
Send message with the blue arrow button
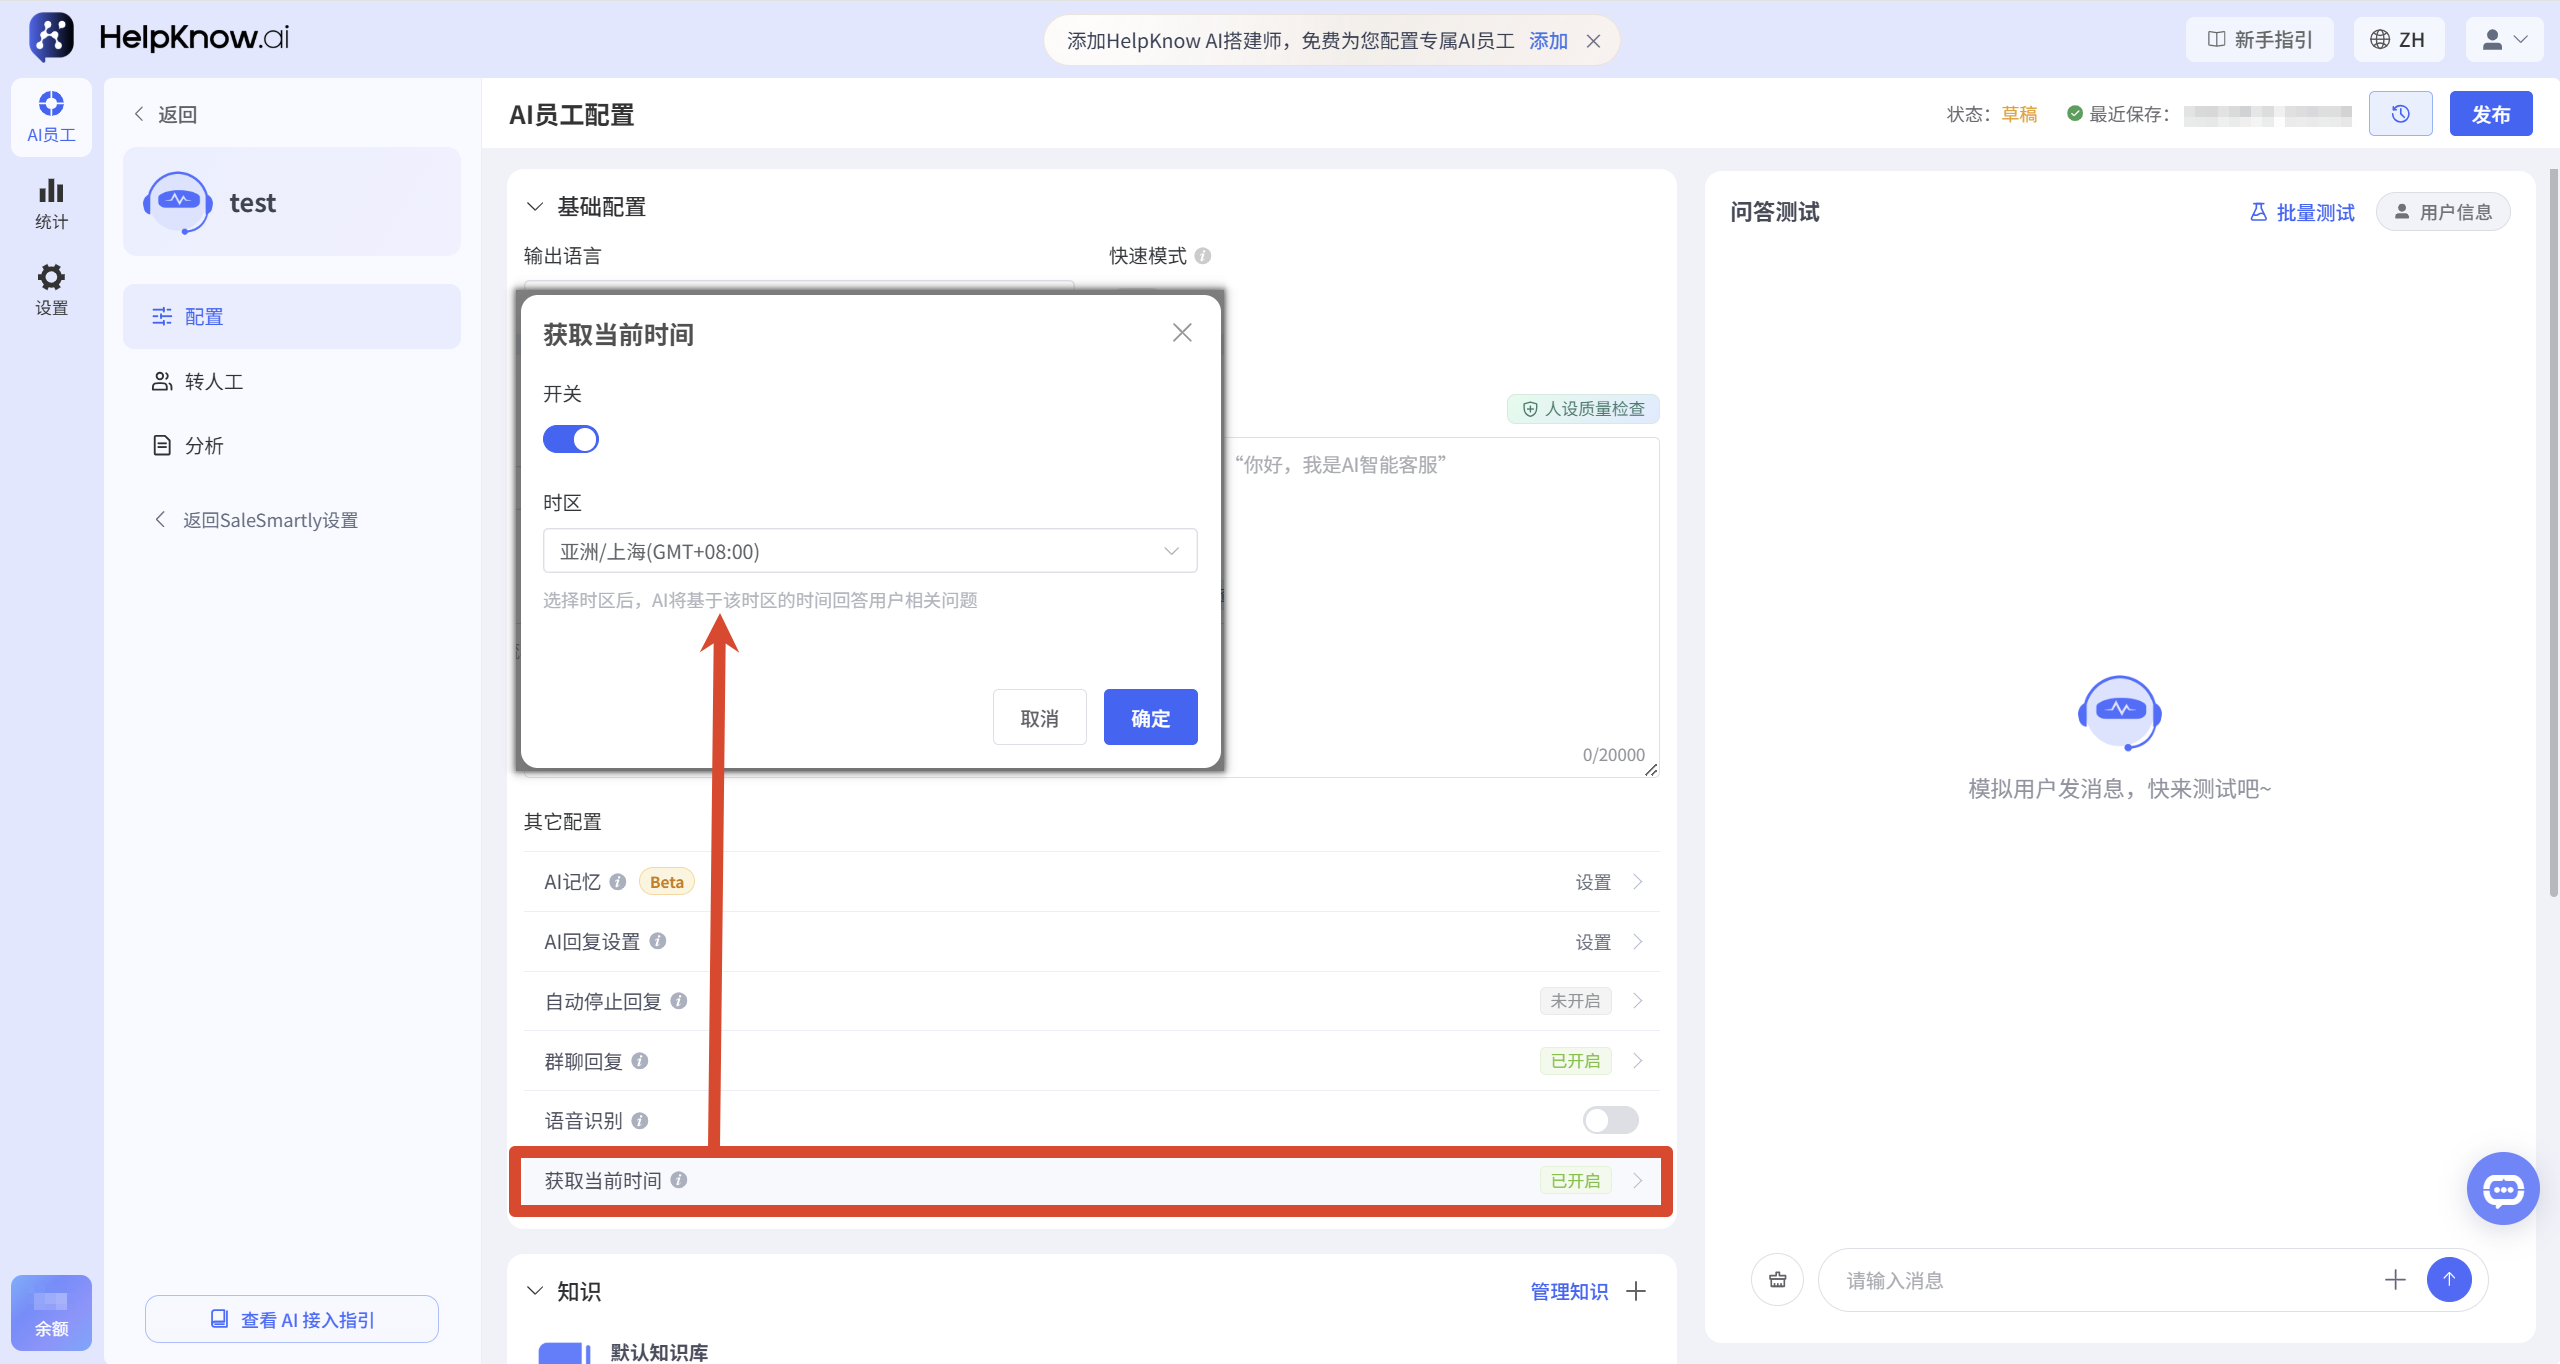[x=2449, y=1279]
